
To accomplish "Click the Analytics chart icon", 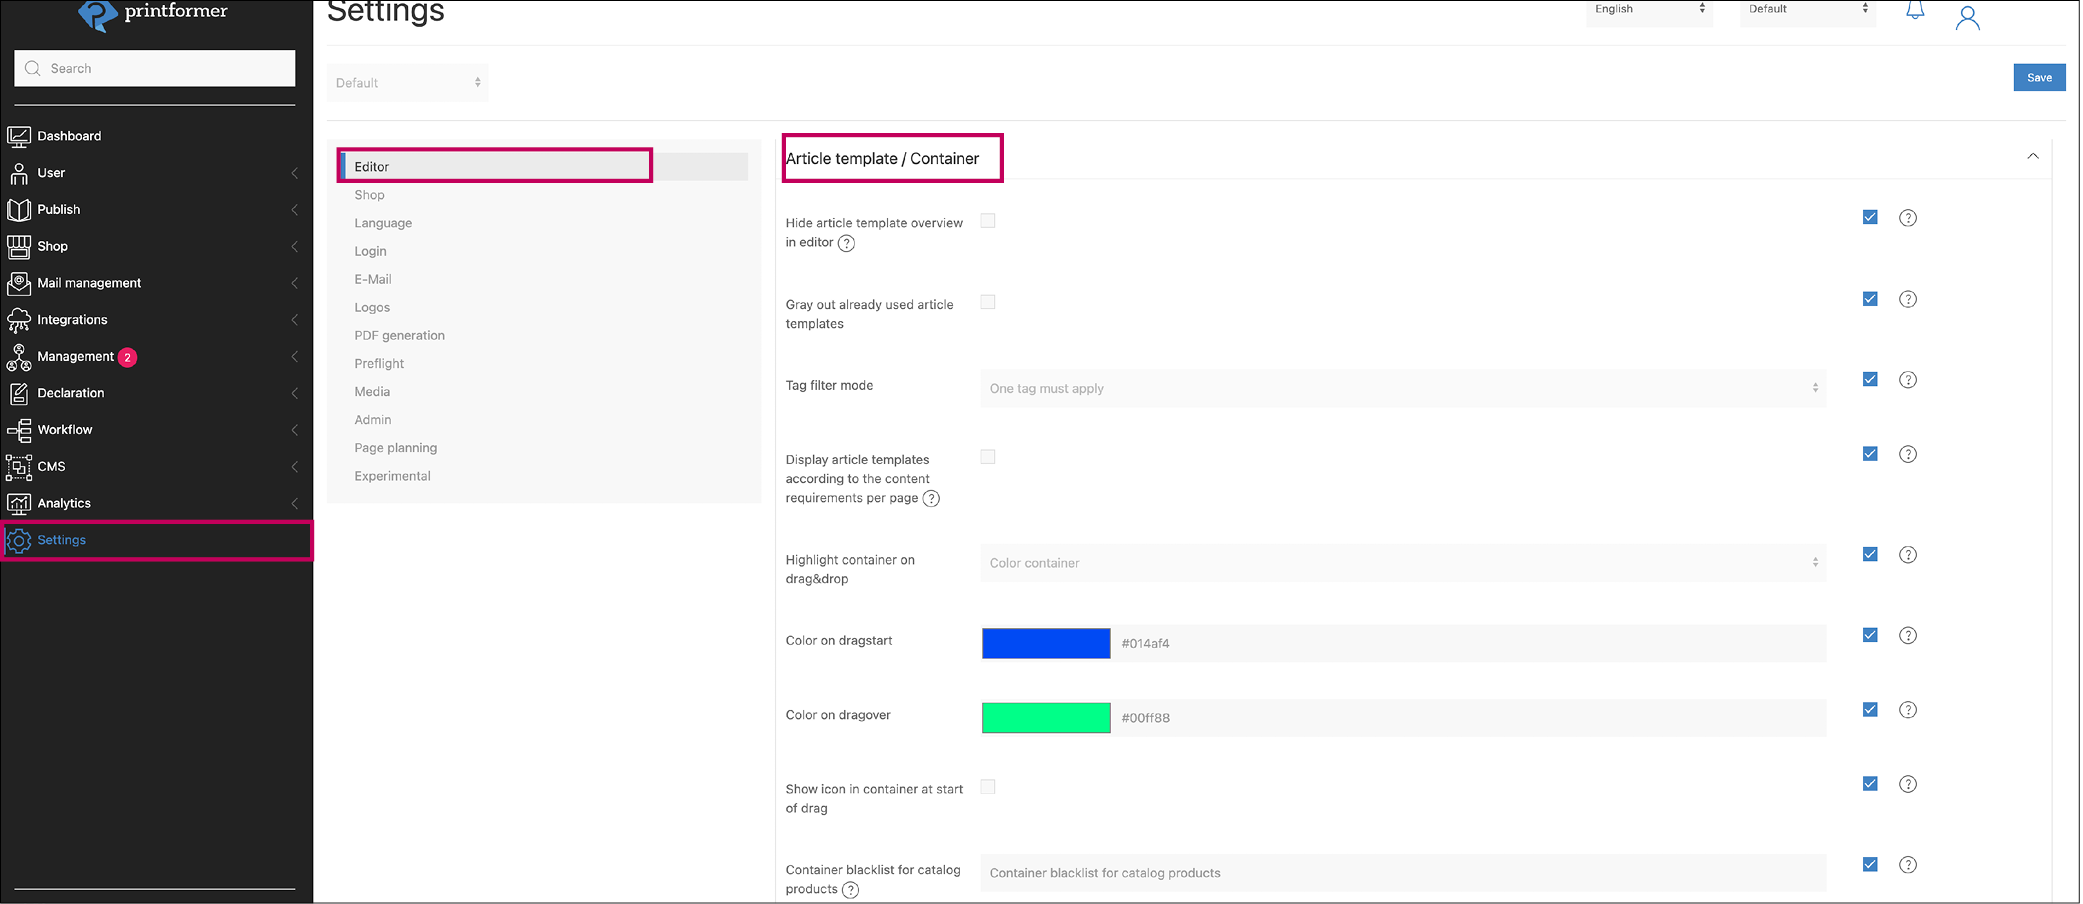I will (19, 503).
